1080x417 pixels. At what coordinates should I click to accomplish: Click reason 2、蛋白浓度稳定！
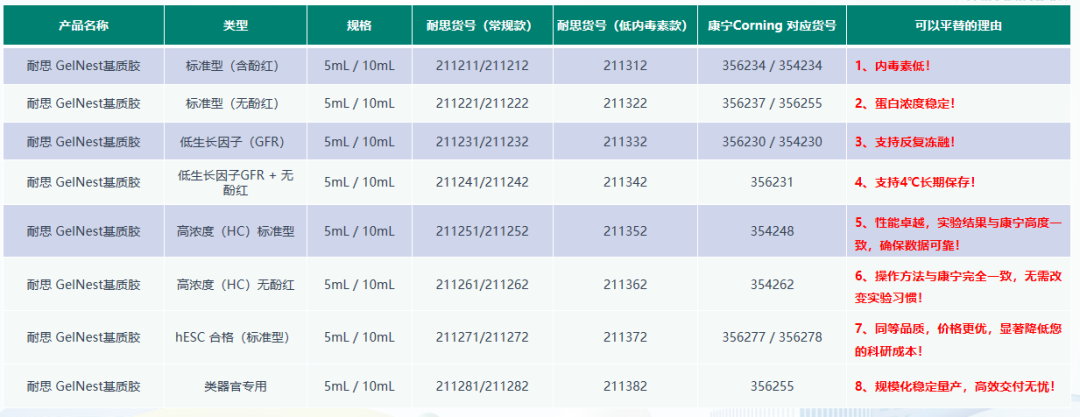(906, 103)
